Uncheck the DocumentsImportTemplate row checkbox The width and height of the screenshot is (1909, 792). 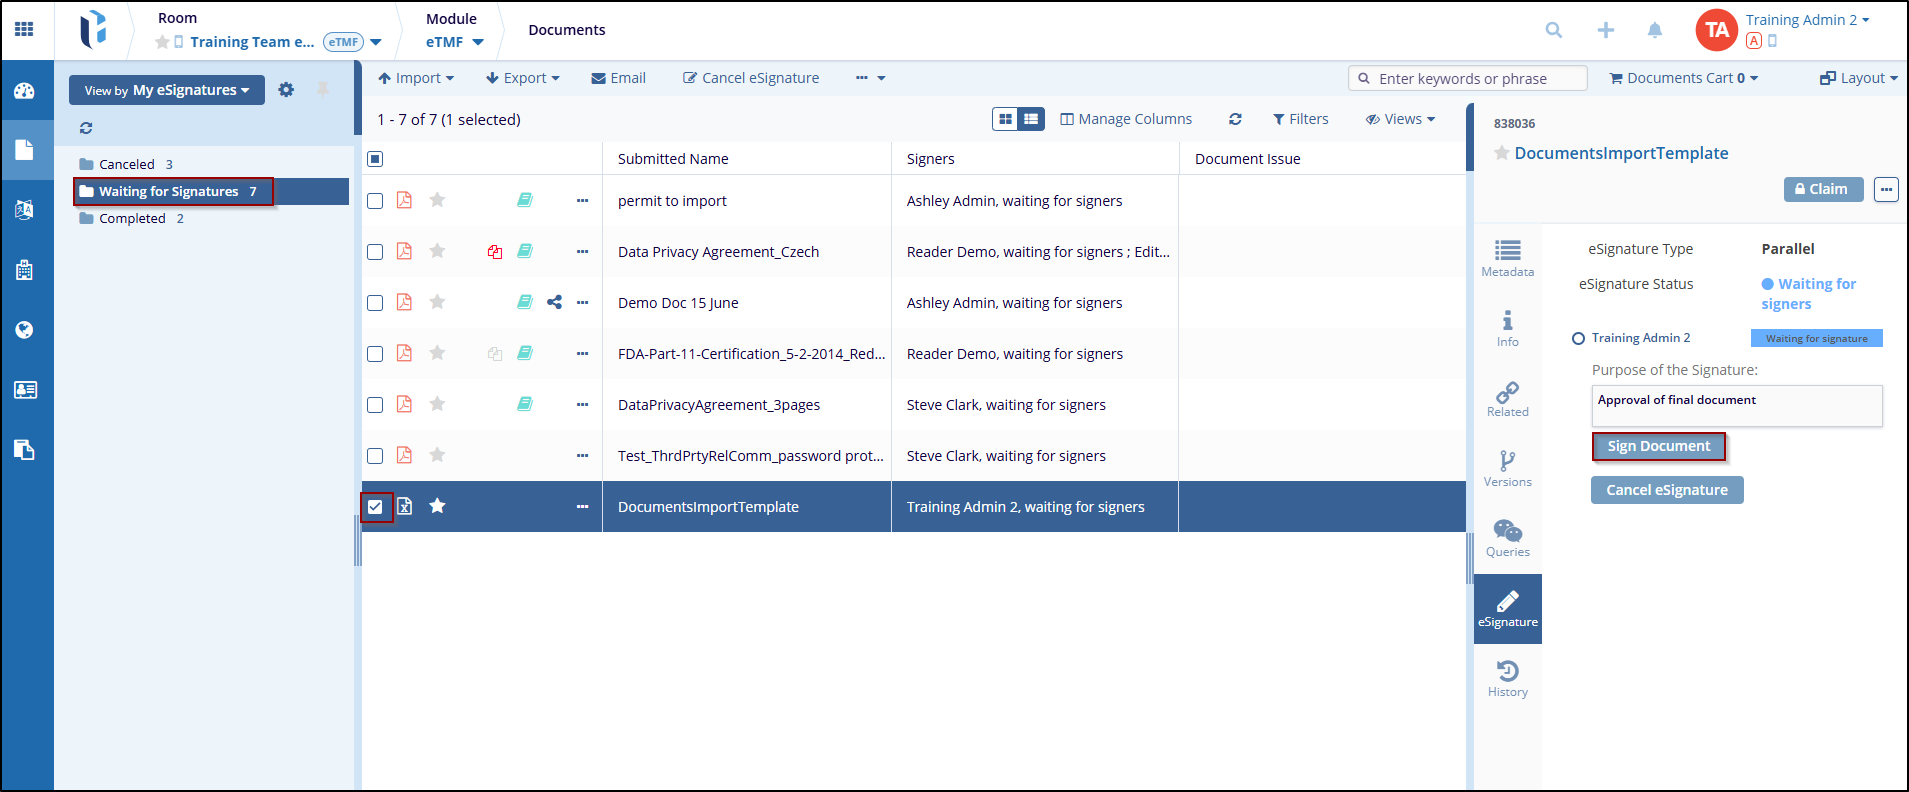[x=375, y=507]
